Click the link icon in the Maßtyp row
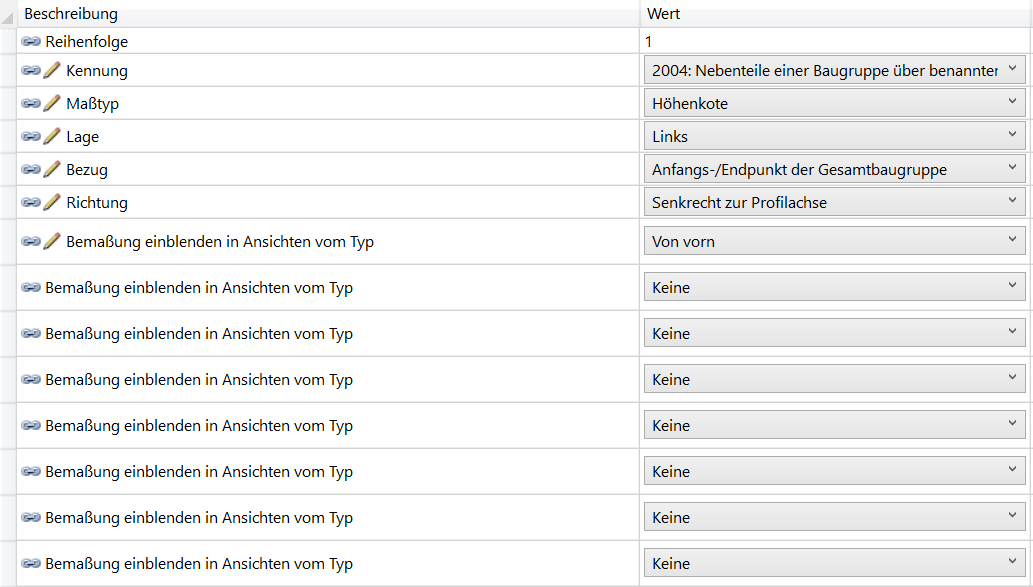The image size is (1033, 587). coord(31,103)
